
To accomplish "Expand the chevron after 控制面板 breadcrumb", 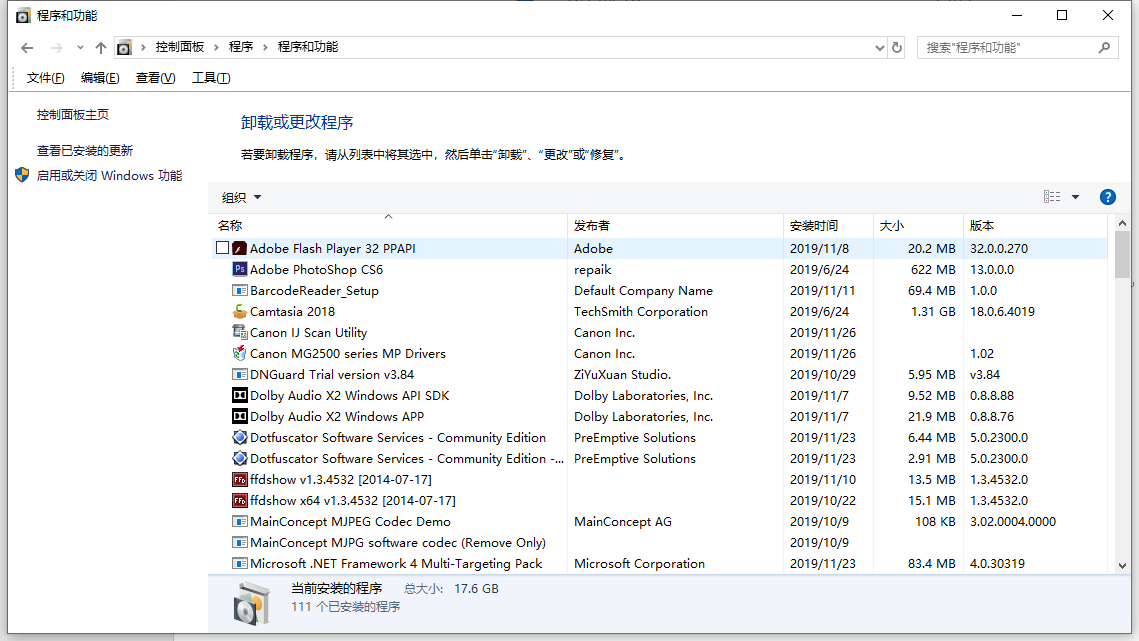I will click(x=216, y=47).
